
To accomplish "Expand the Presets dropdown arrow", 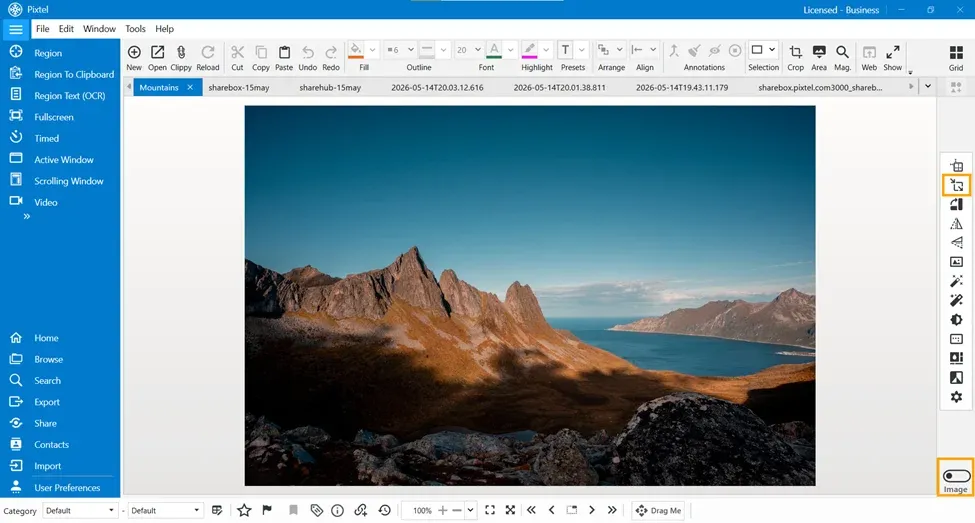I will (582, 50).
